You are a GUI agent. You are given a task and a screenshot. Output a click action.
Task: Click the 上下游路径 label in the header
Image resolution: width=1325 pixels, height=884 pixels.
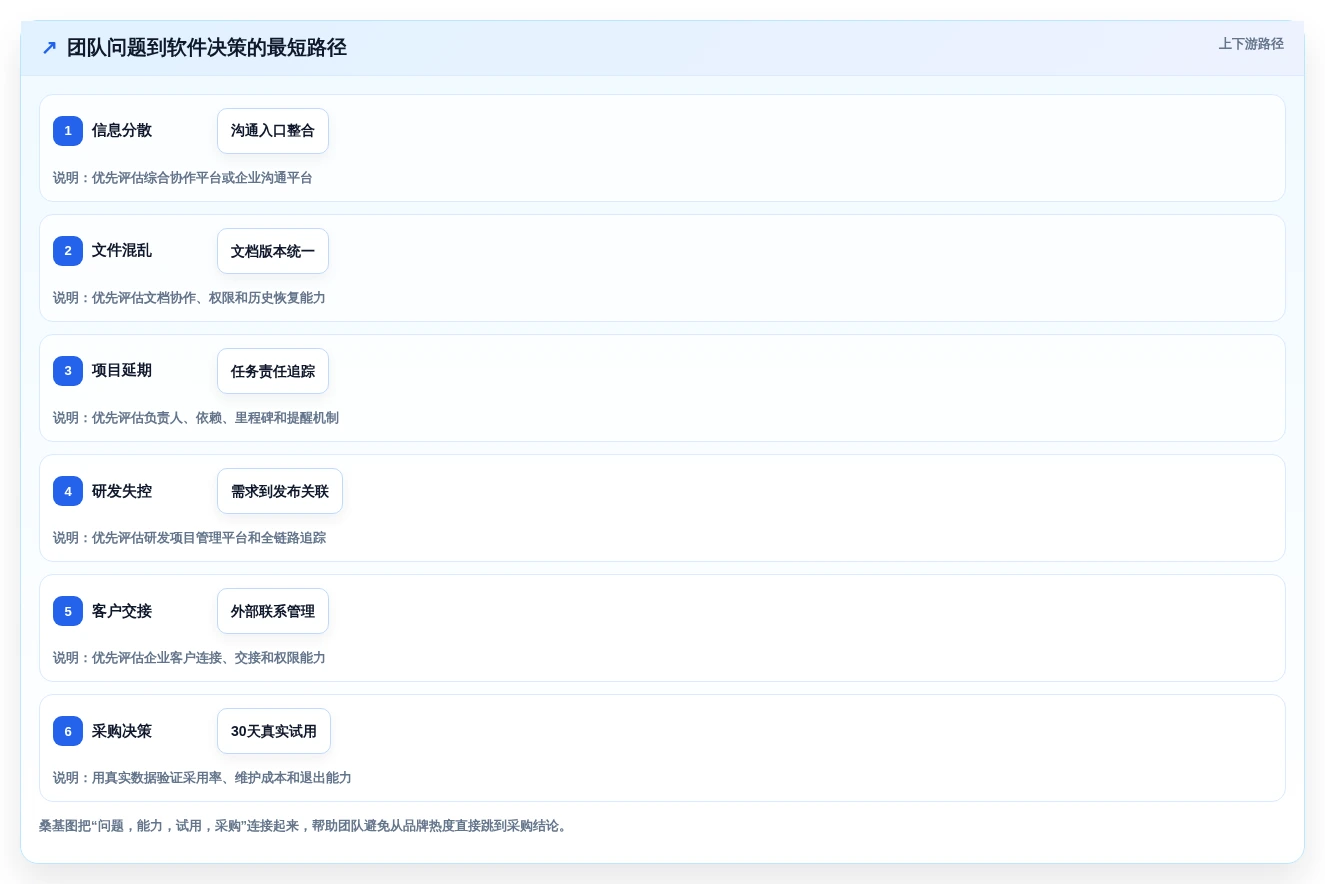1251,44
